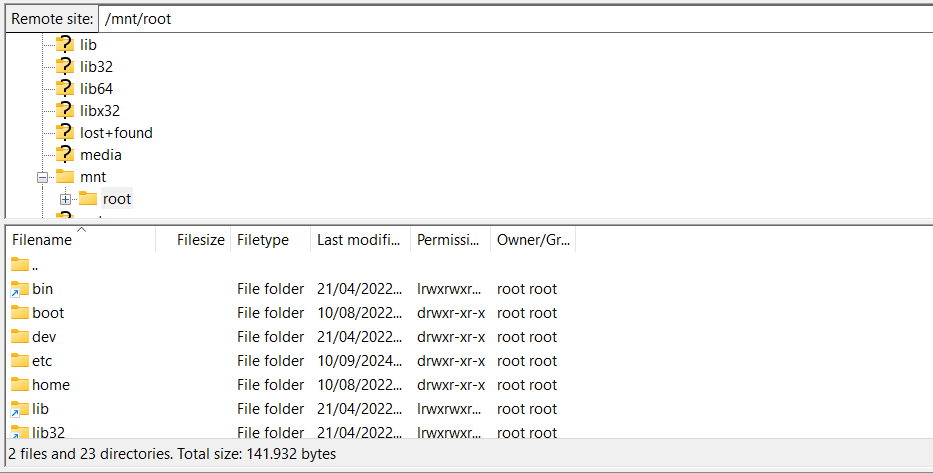Click the media folder question-mark icon
Viewport: 933px width, 473px height.
click(x=65, y=154)
